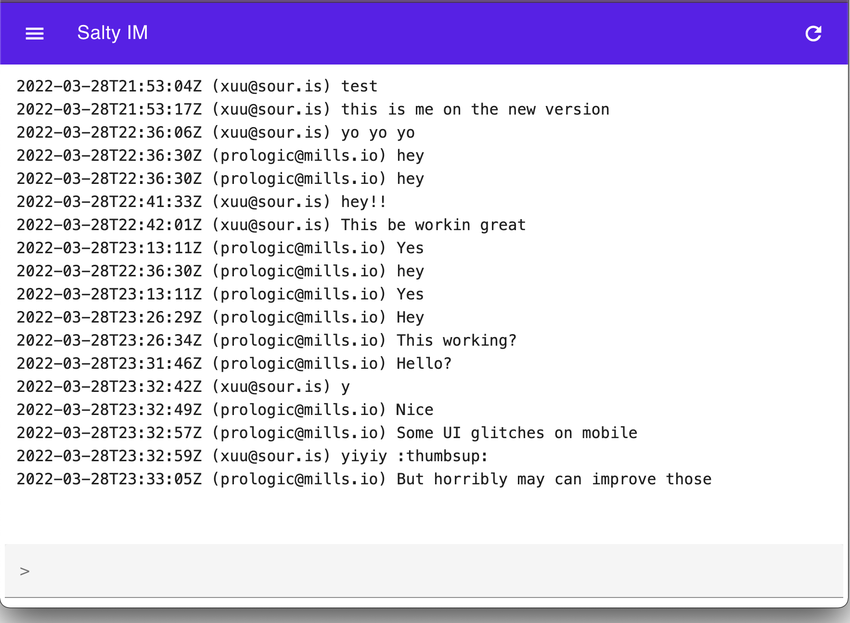Click 'But horribly may can improve those' message
Image resolution: width=850 pixels, height=623 pixels.
[364, 479]
